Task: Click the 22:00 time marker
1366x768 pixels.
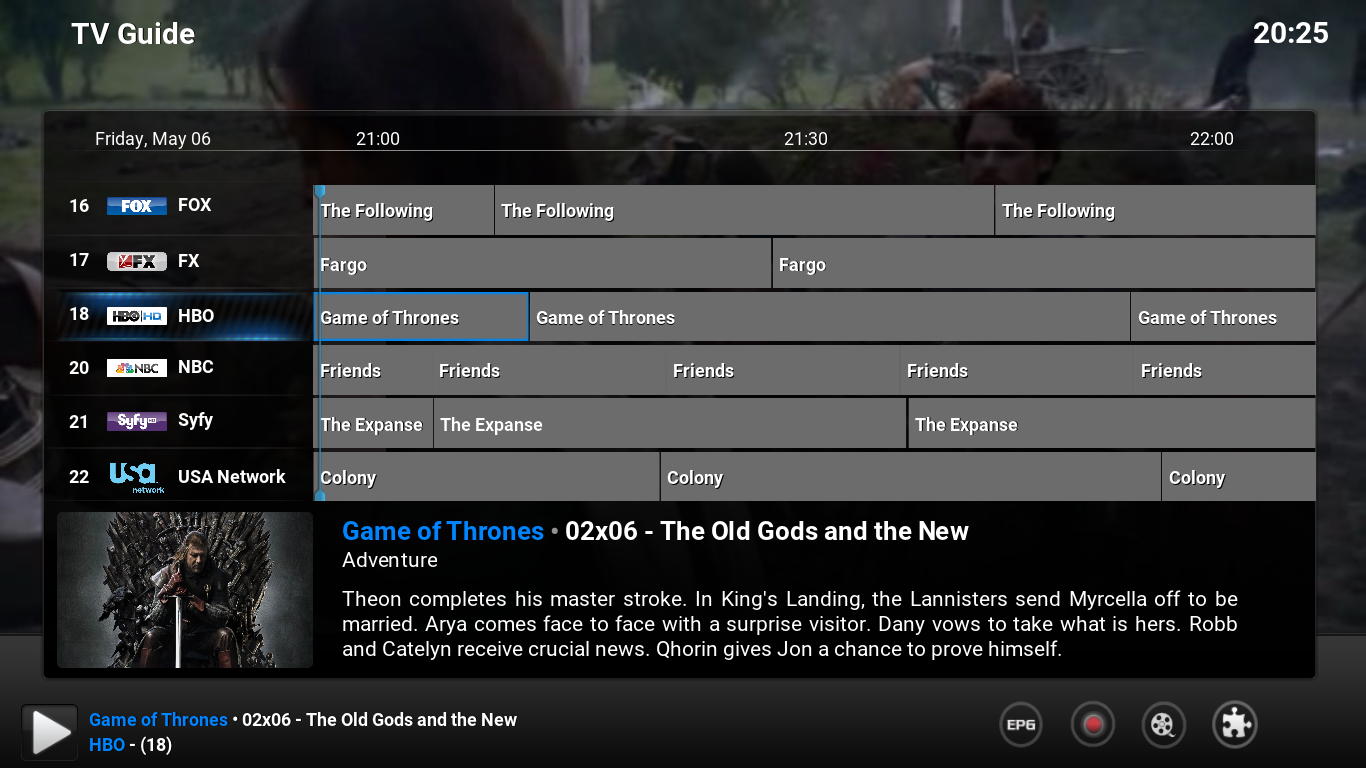Action: pyautogui.click(x=1212, y=139)
